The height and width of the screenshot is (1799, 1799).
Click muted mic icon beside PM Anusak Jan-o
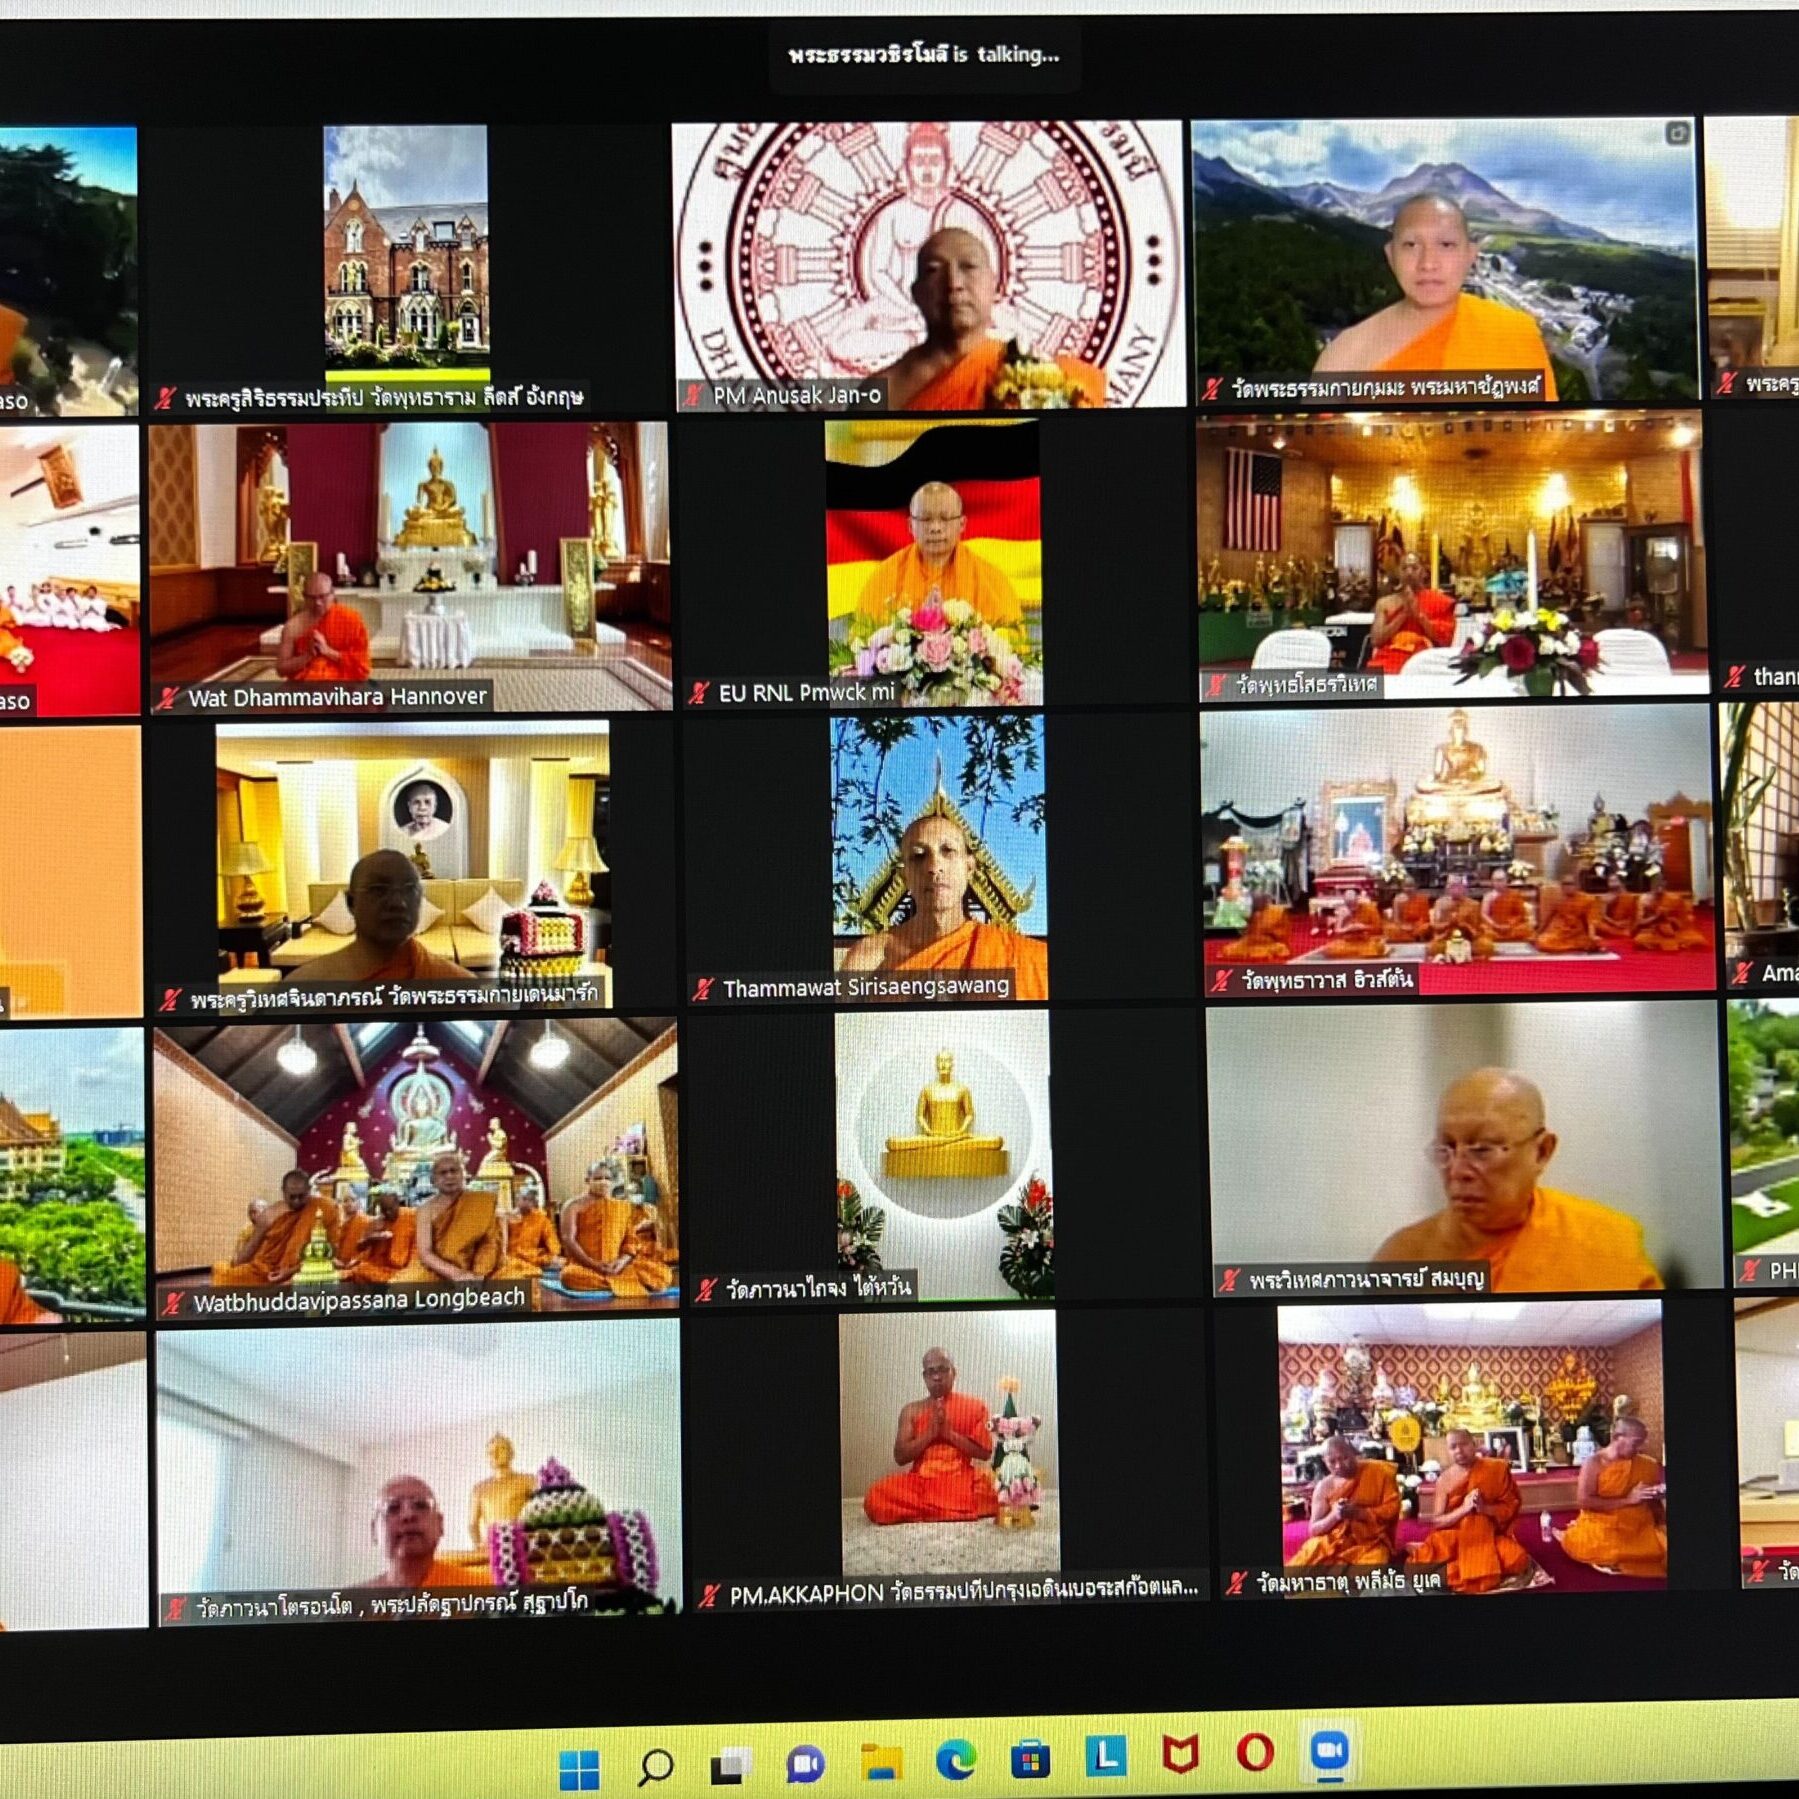[x=693, y=396]
